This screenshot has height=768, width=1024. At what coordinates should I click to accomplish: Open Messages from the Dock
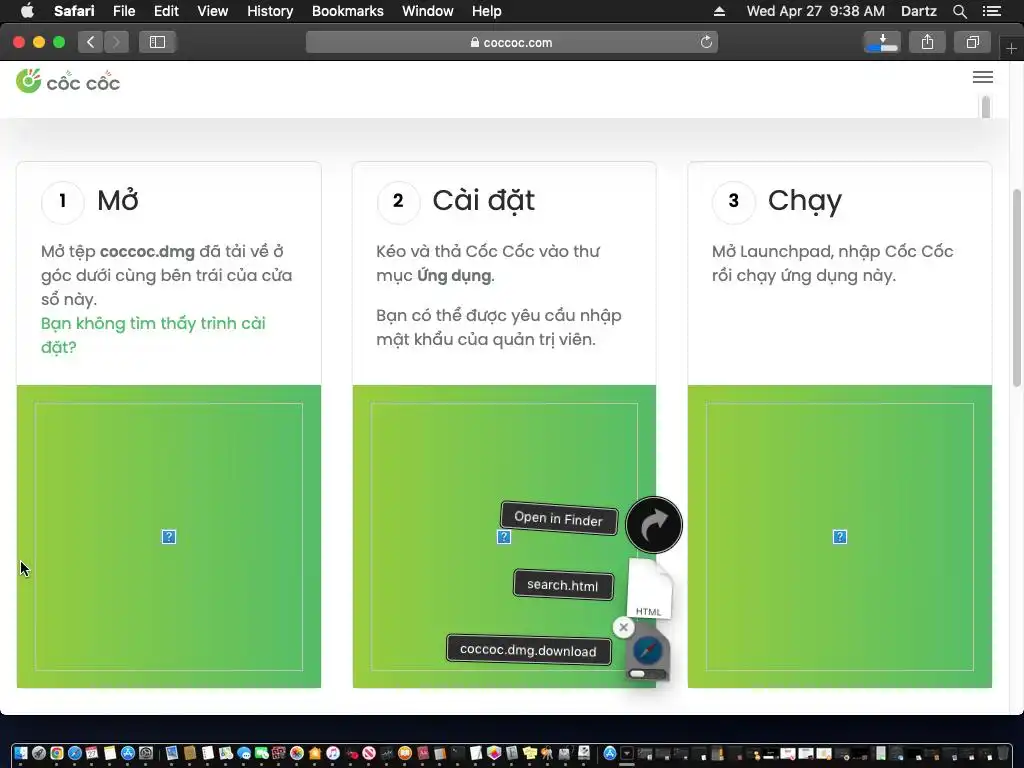tap(244, 753)
